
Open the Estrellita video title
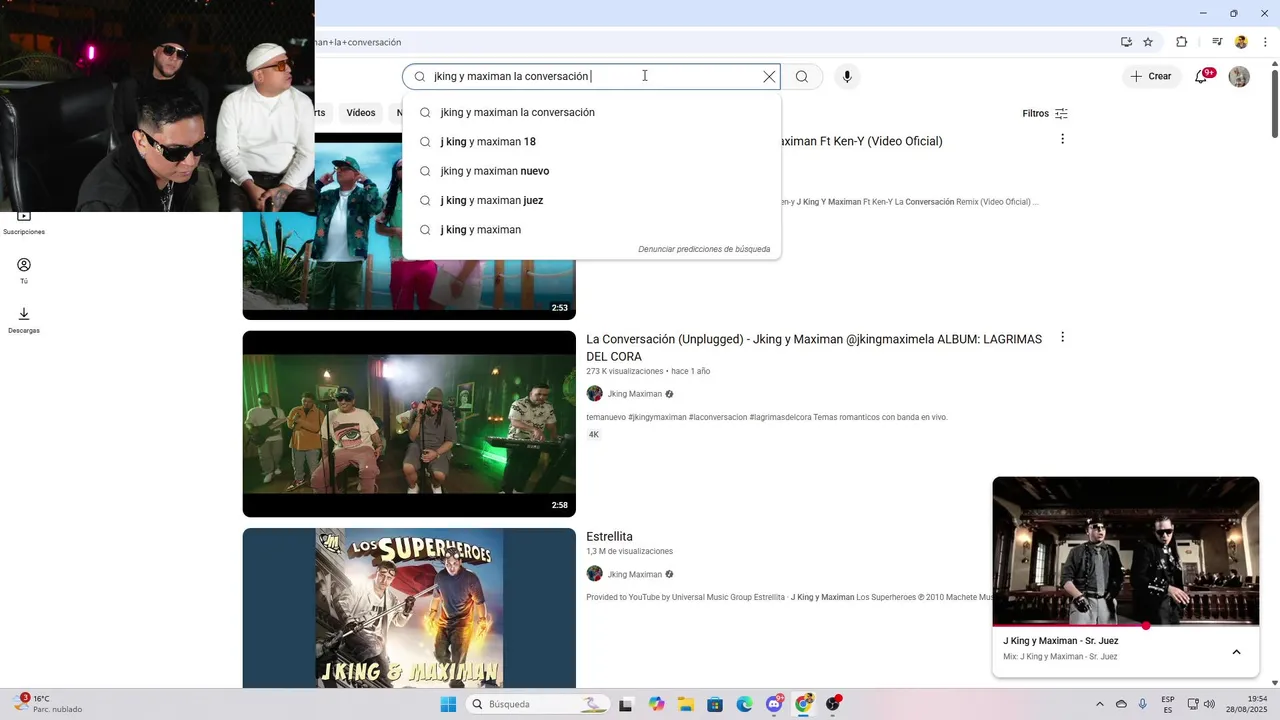point(609,537)
